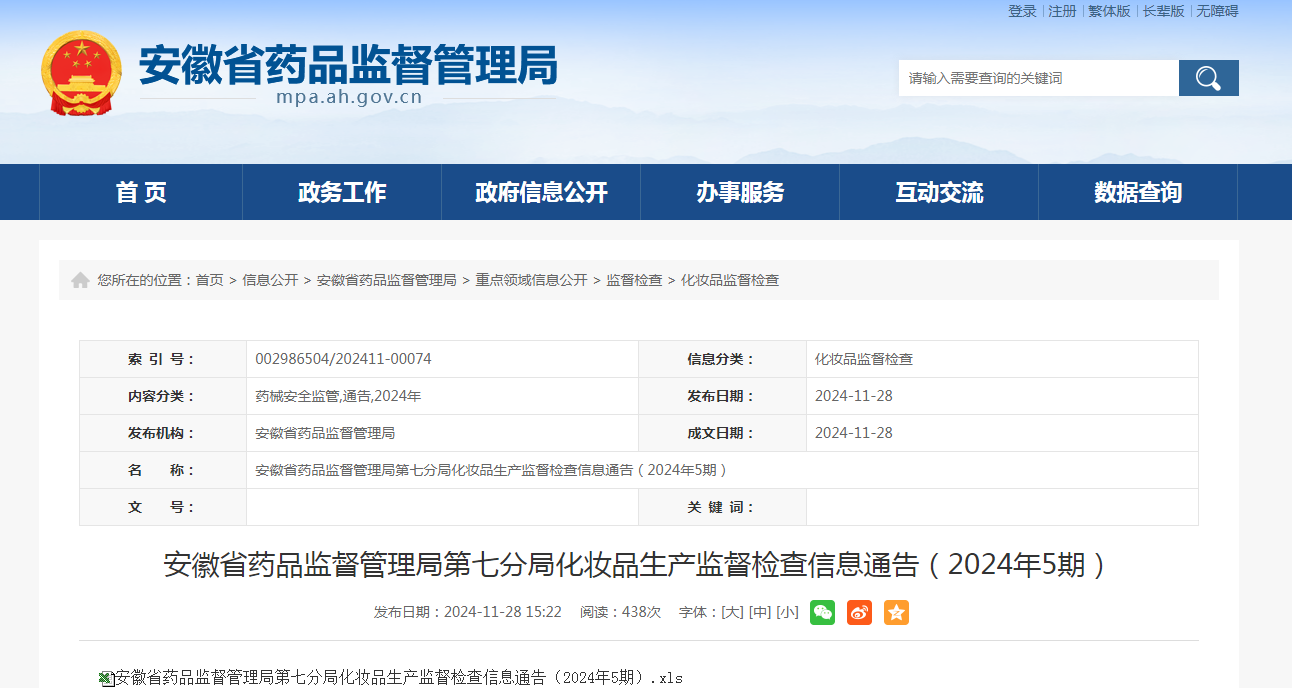
Task: Click breadcrumb link 信息公开
Action: coord(270,280)
